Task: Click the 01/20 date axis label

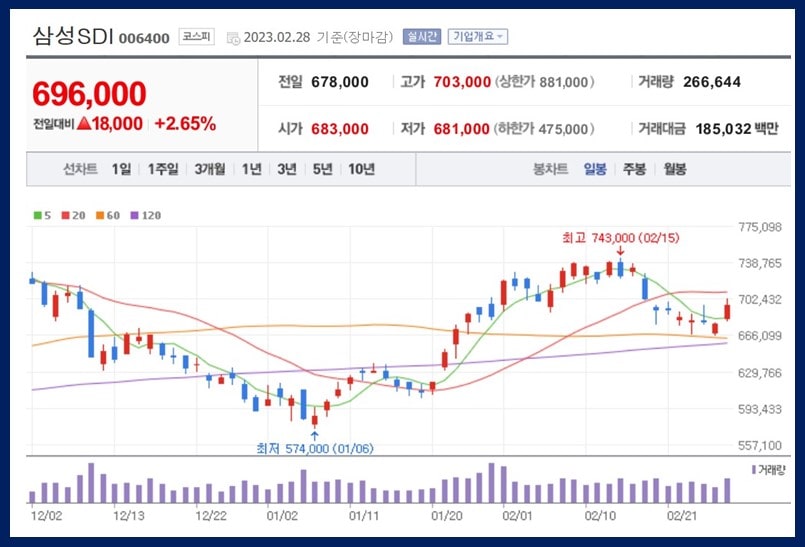Action: [x=447, y=516]
